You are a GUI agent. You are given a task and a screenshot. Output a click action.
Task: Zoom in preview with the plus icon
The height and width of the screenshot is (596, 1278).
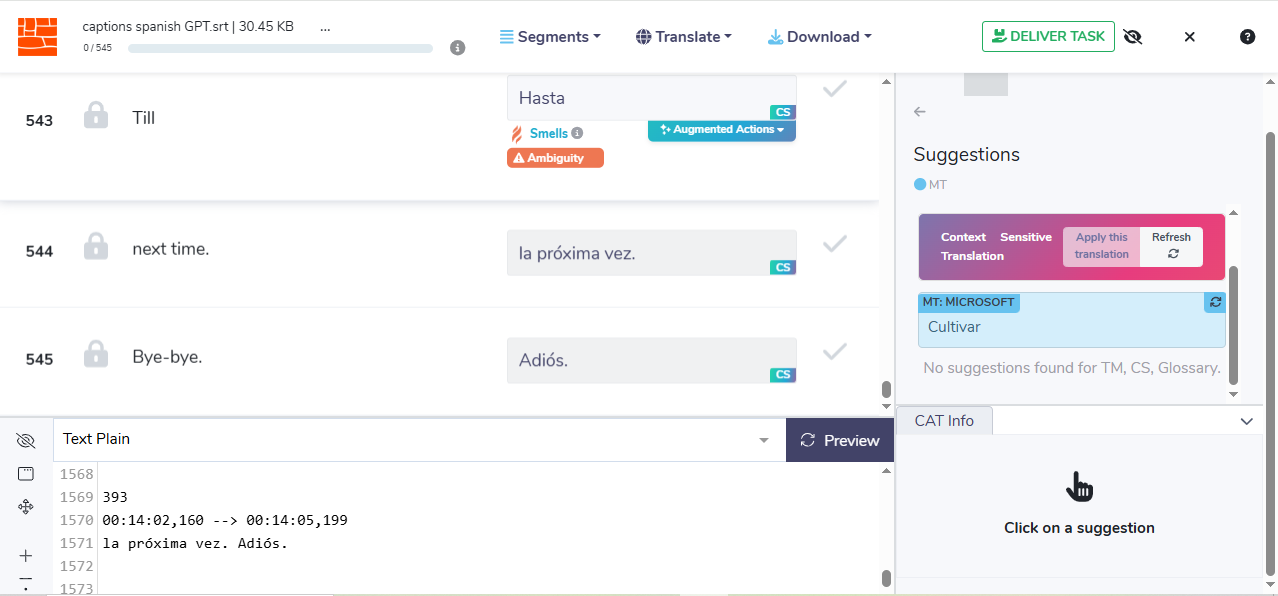click(26, 556)
